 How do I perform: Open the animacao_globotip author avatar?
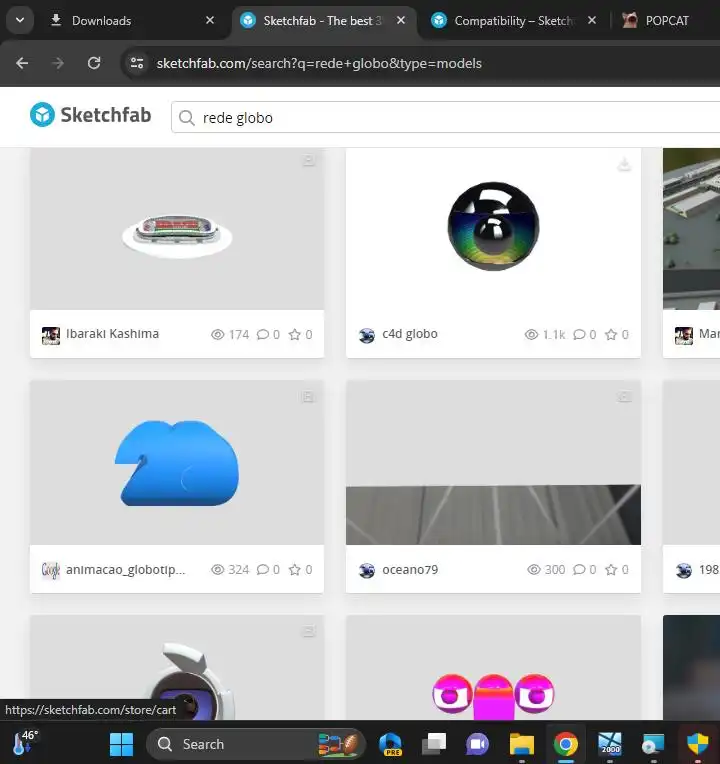tap(51, 570)
